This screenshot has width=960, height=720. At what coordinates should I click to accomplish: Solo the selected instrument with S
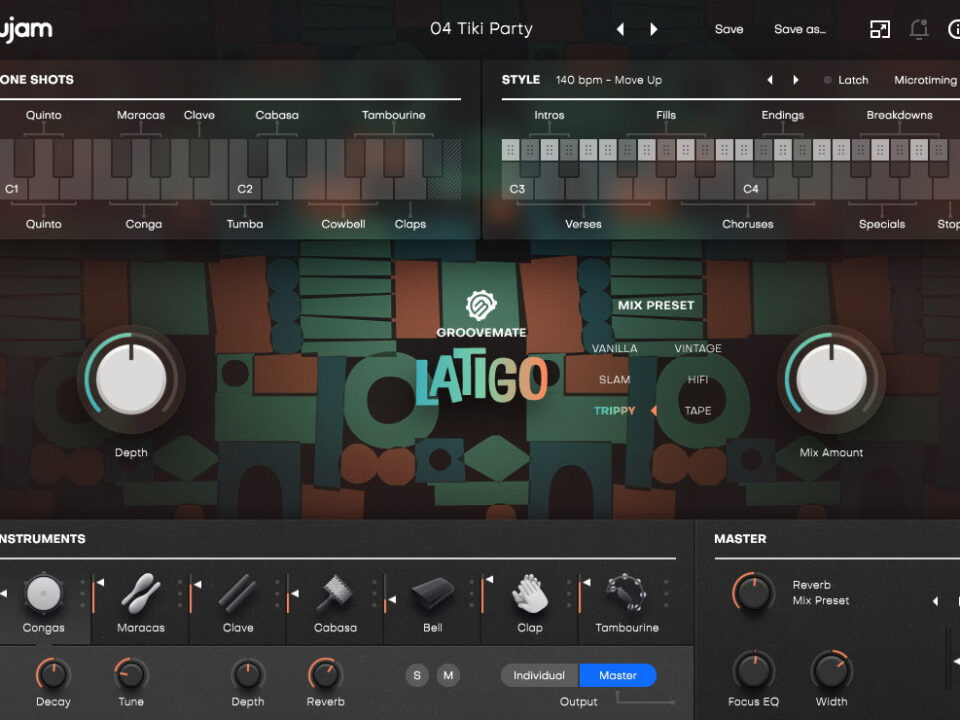(x=417, y=675)
